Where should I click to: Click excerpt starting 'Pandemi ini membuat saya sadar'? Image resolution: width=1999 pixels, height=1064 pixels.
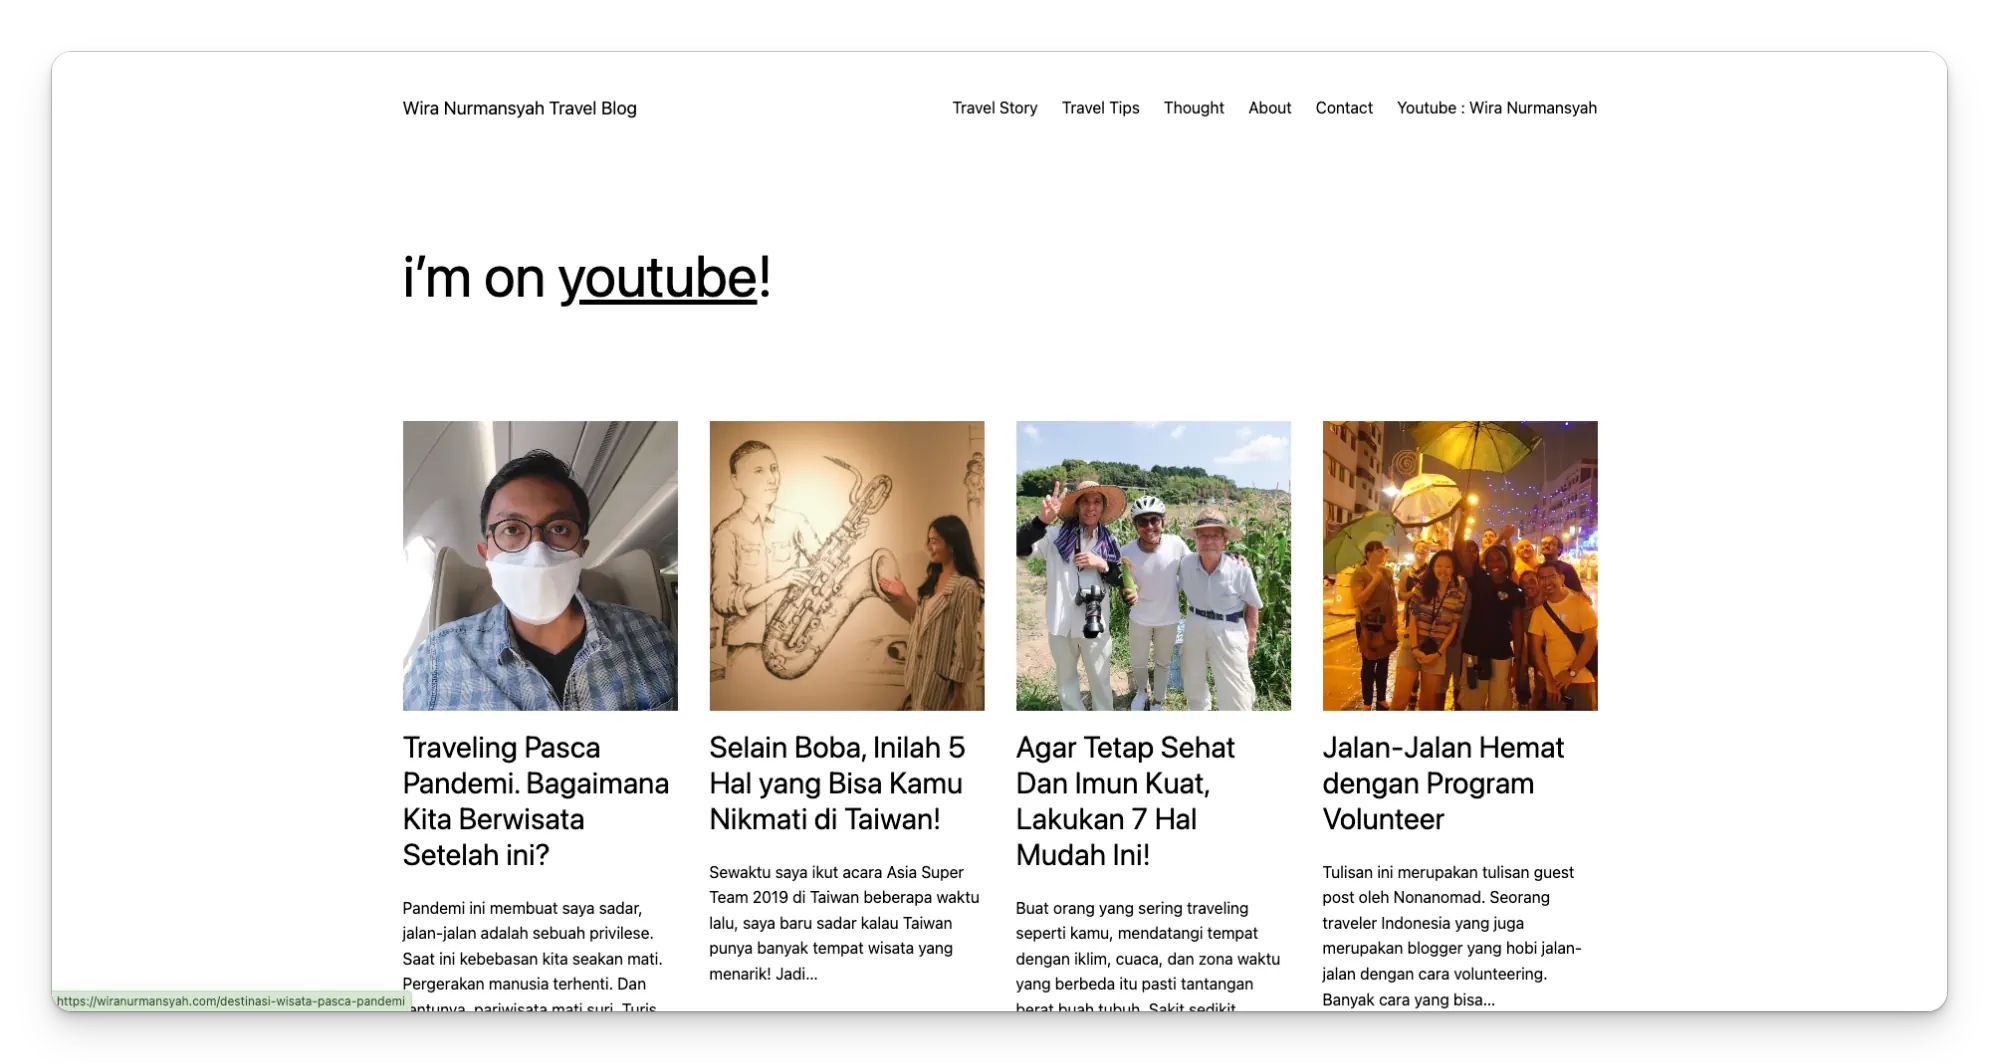point(533,957)
